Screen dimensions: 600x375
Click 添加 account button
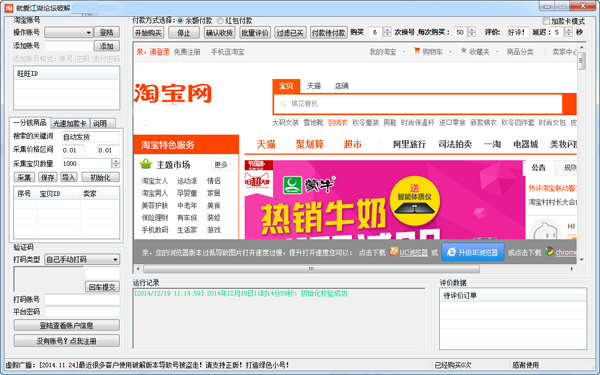pyautogui.click(x=107, y=46)
